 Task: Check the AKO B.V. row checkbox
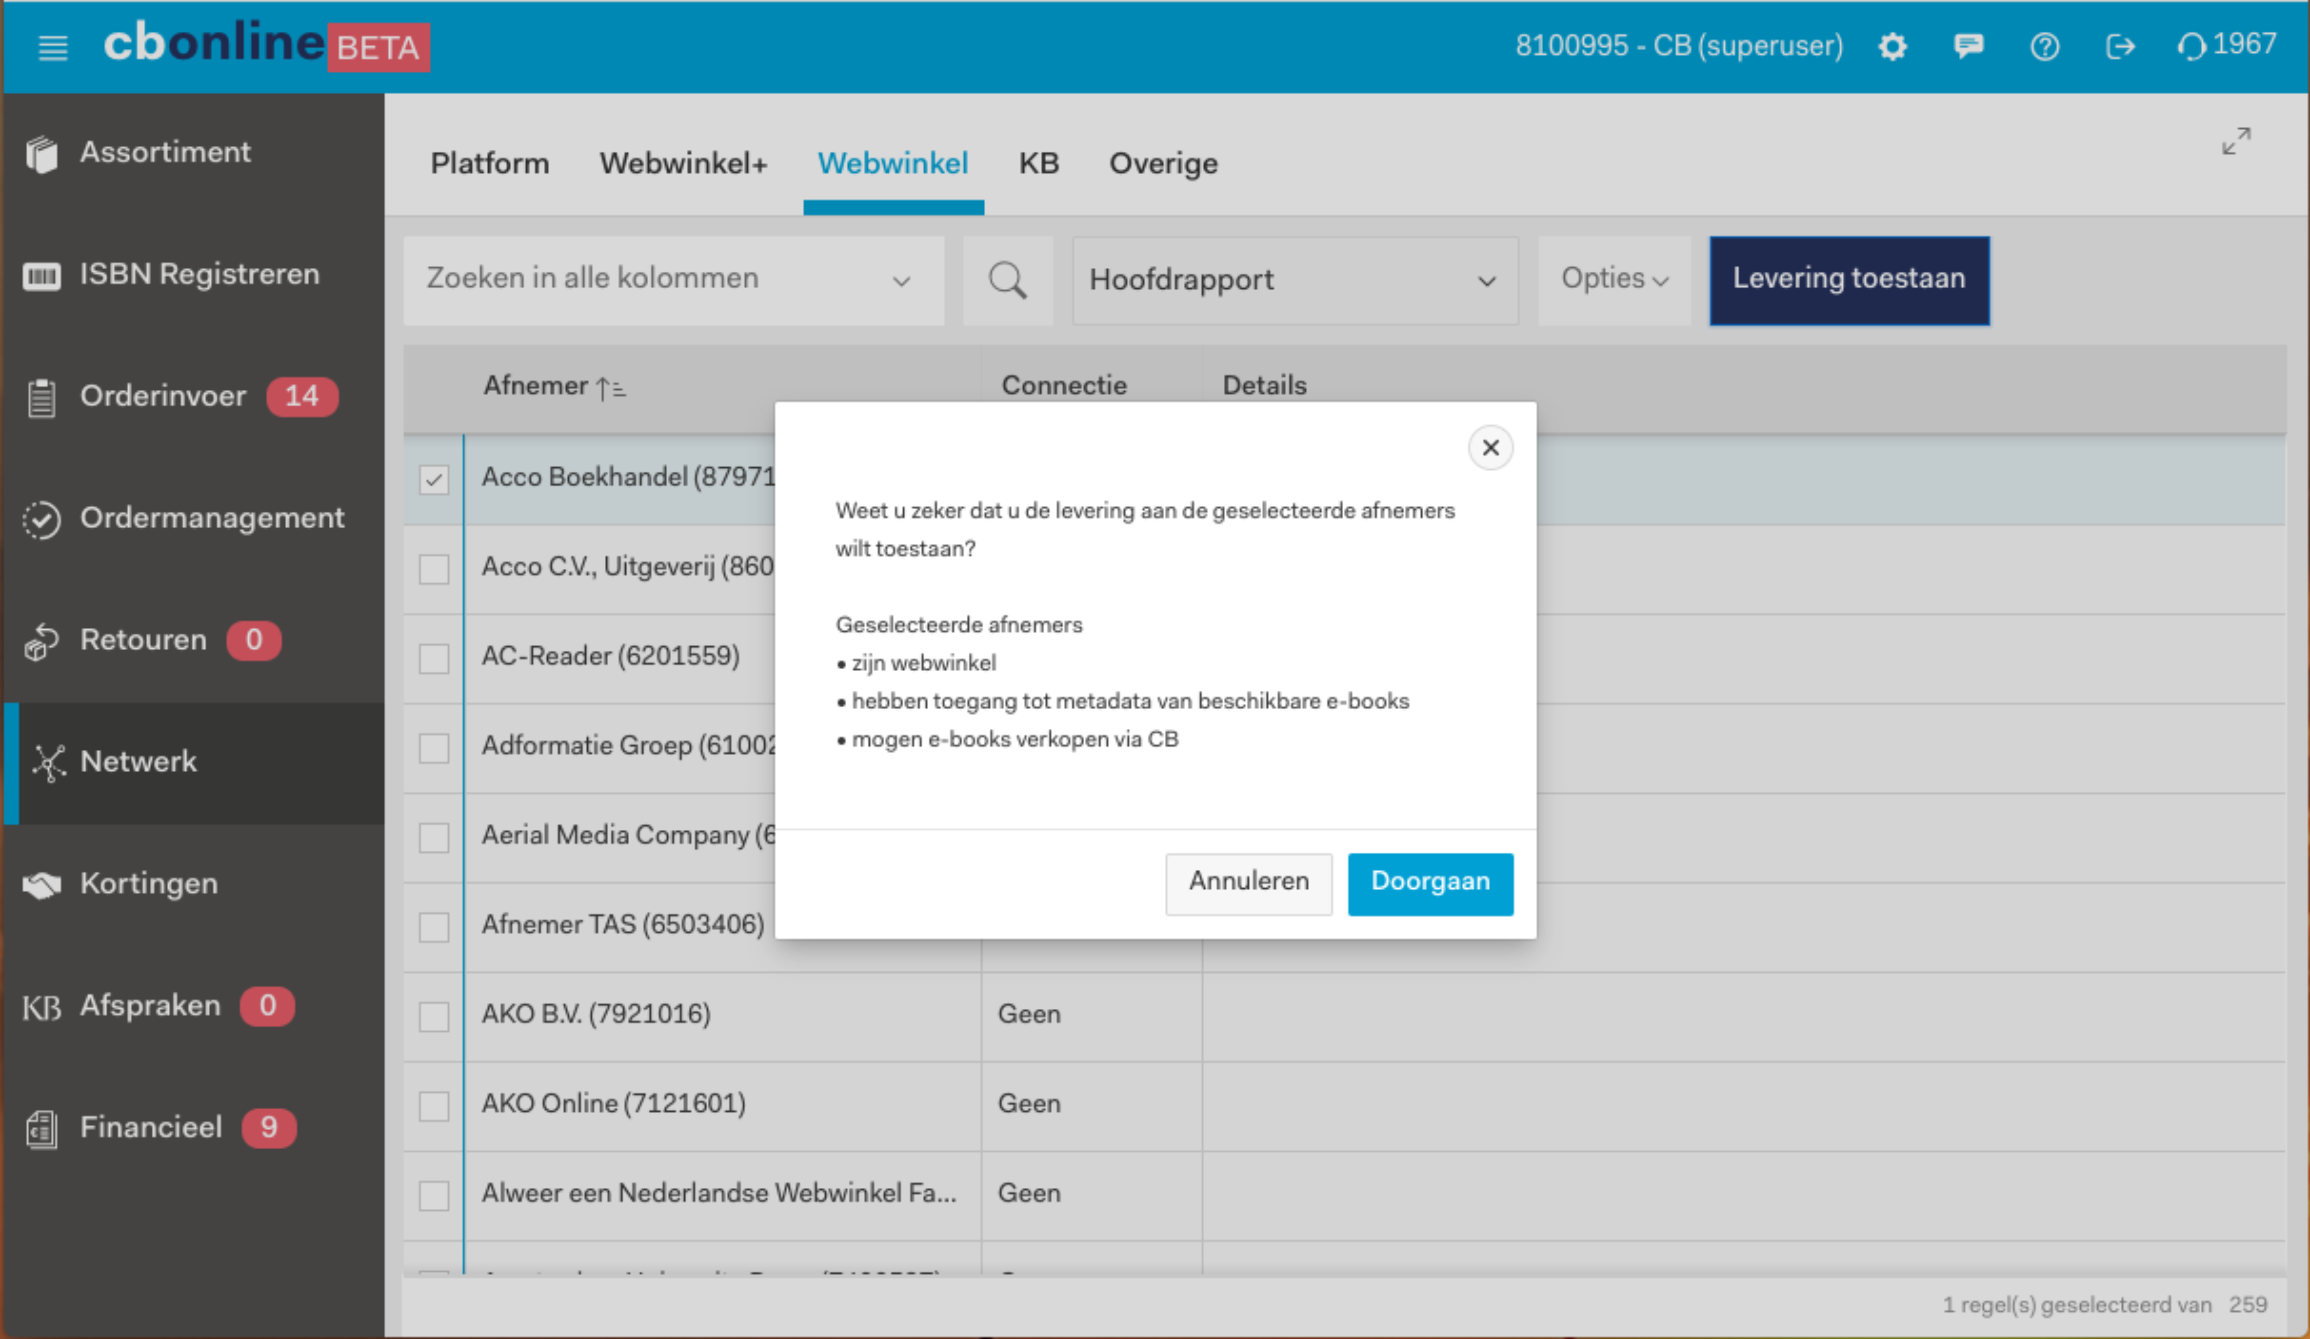(x=434, y=1016)
